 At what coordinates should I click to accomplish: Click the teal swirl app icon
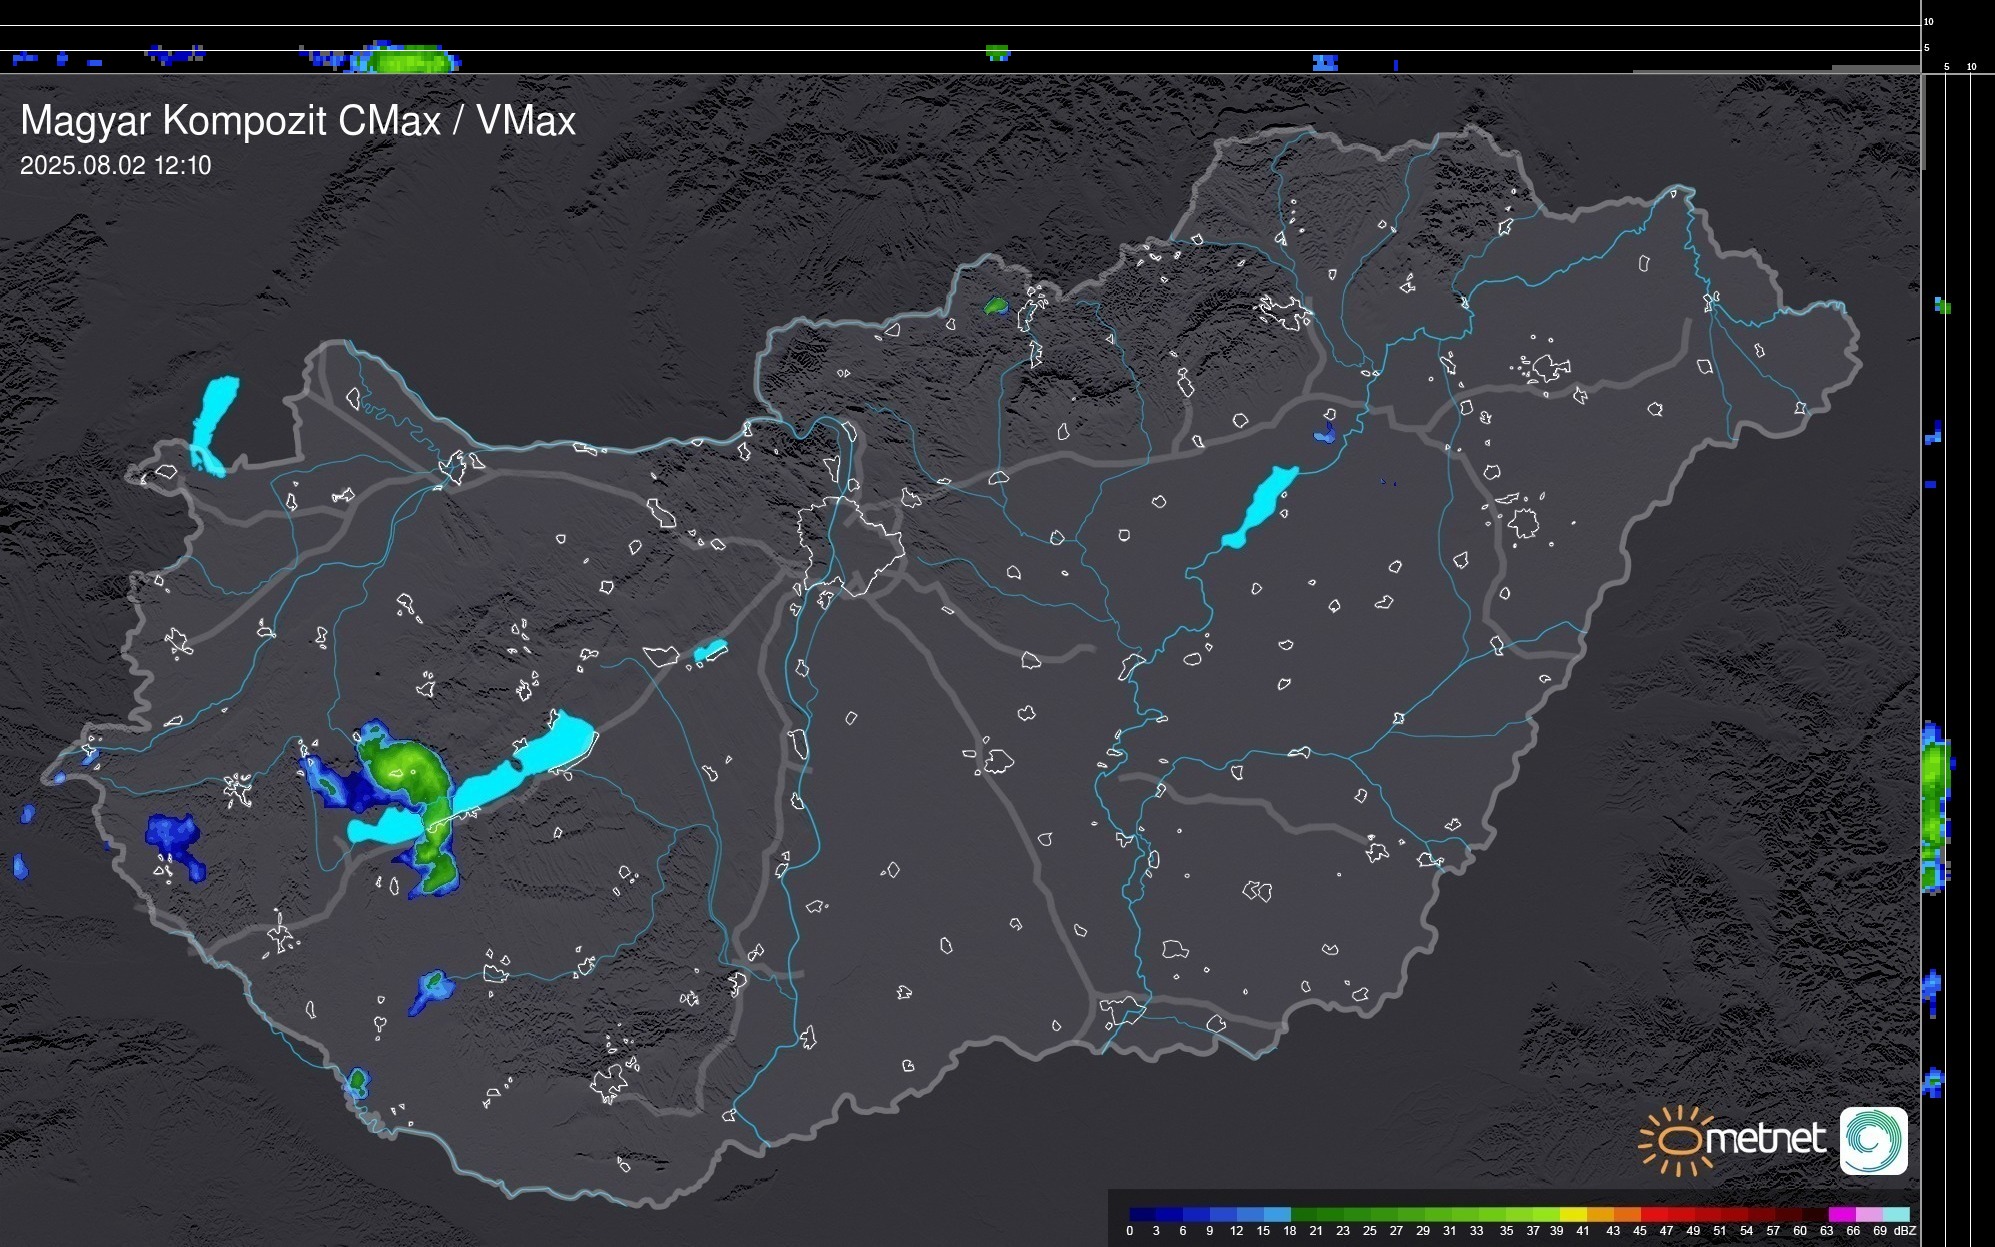(x=1873, y=1141)
